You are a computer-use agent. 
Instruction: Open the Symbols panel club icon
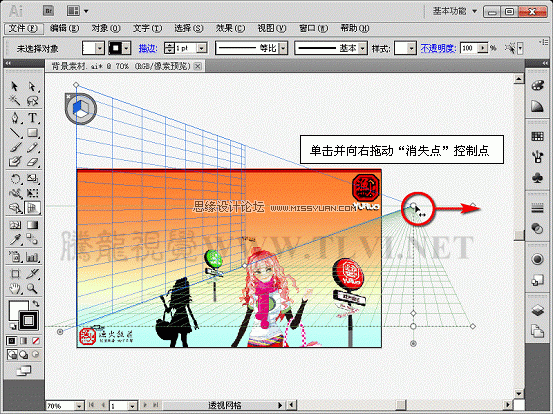pos(537,178)
